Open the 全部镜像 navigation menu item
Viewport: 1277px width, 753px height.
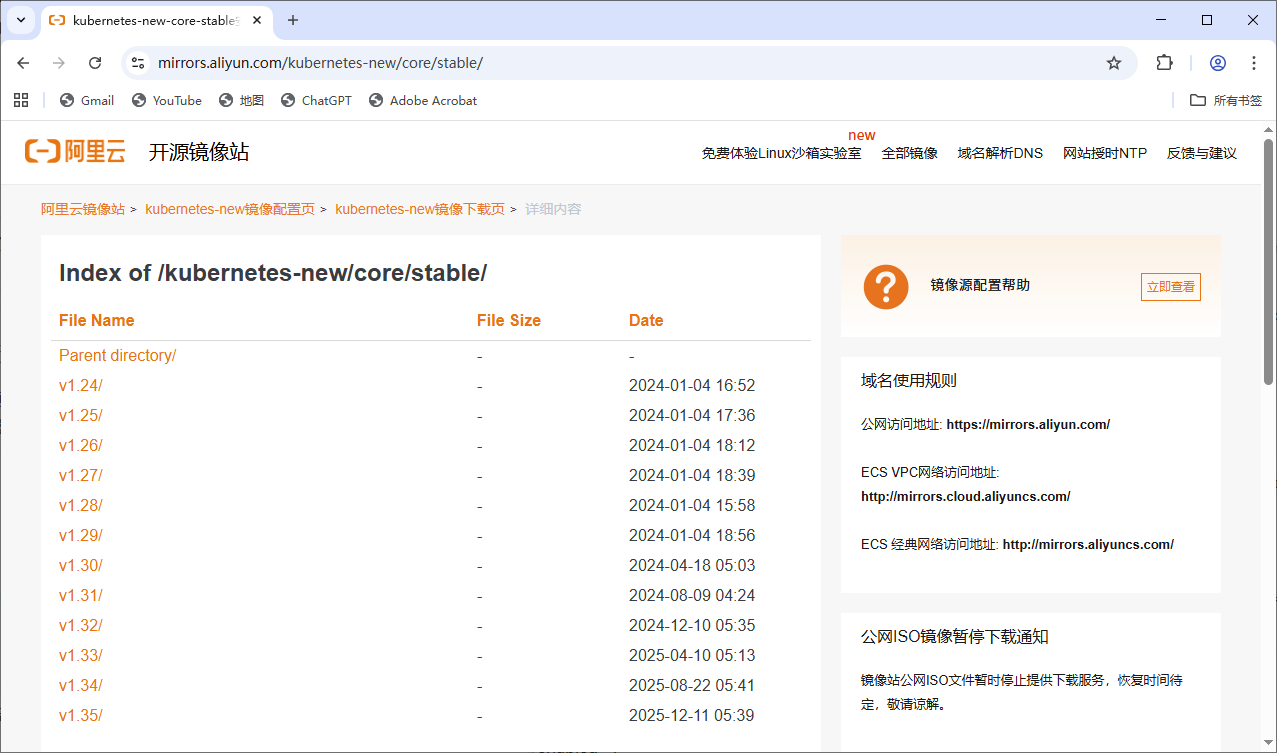pyautogui.click(x=909, y=153)
